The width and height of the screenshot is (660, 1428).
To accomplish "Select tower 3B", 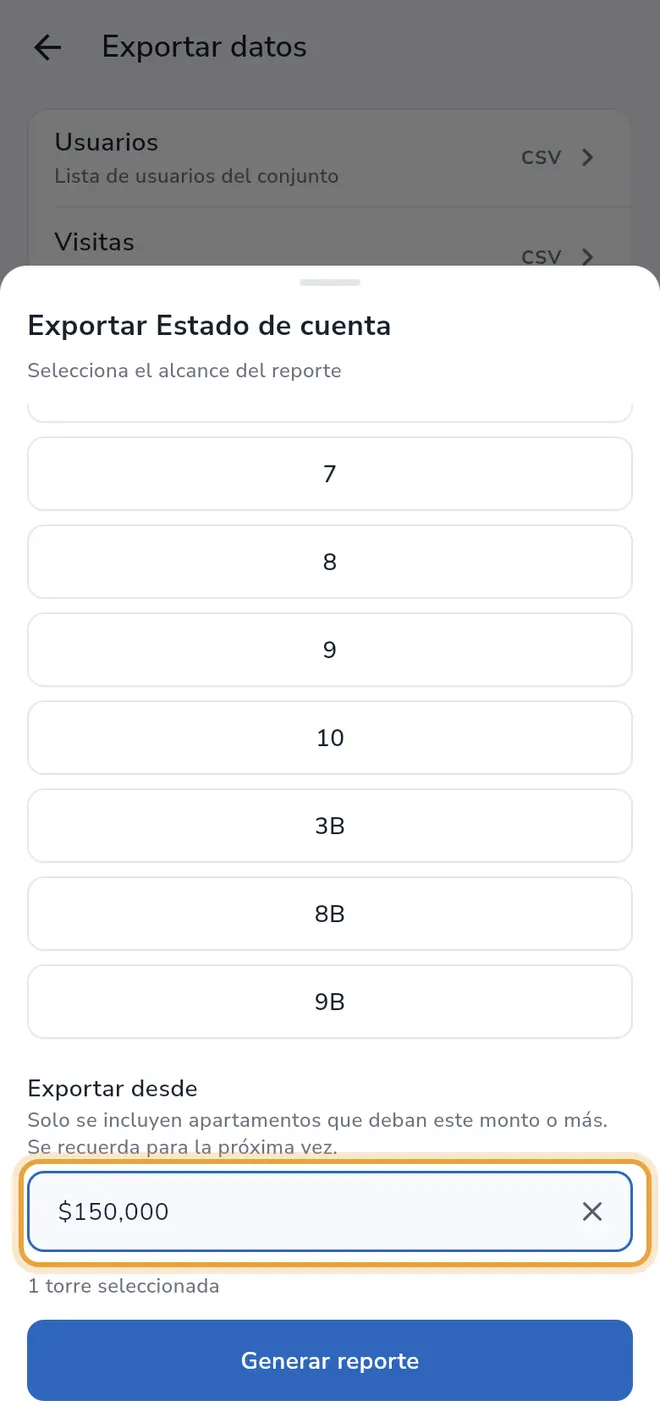I will pyautogui.click(x=330, y=826).
